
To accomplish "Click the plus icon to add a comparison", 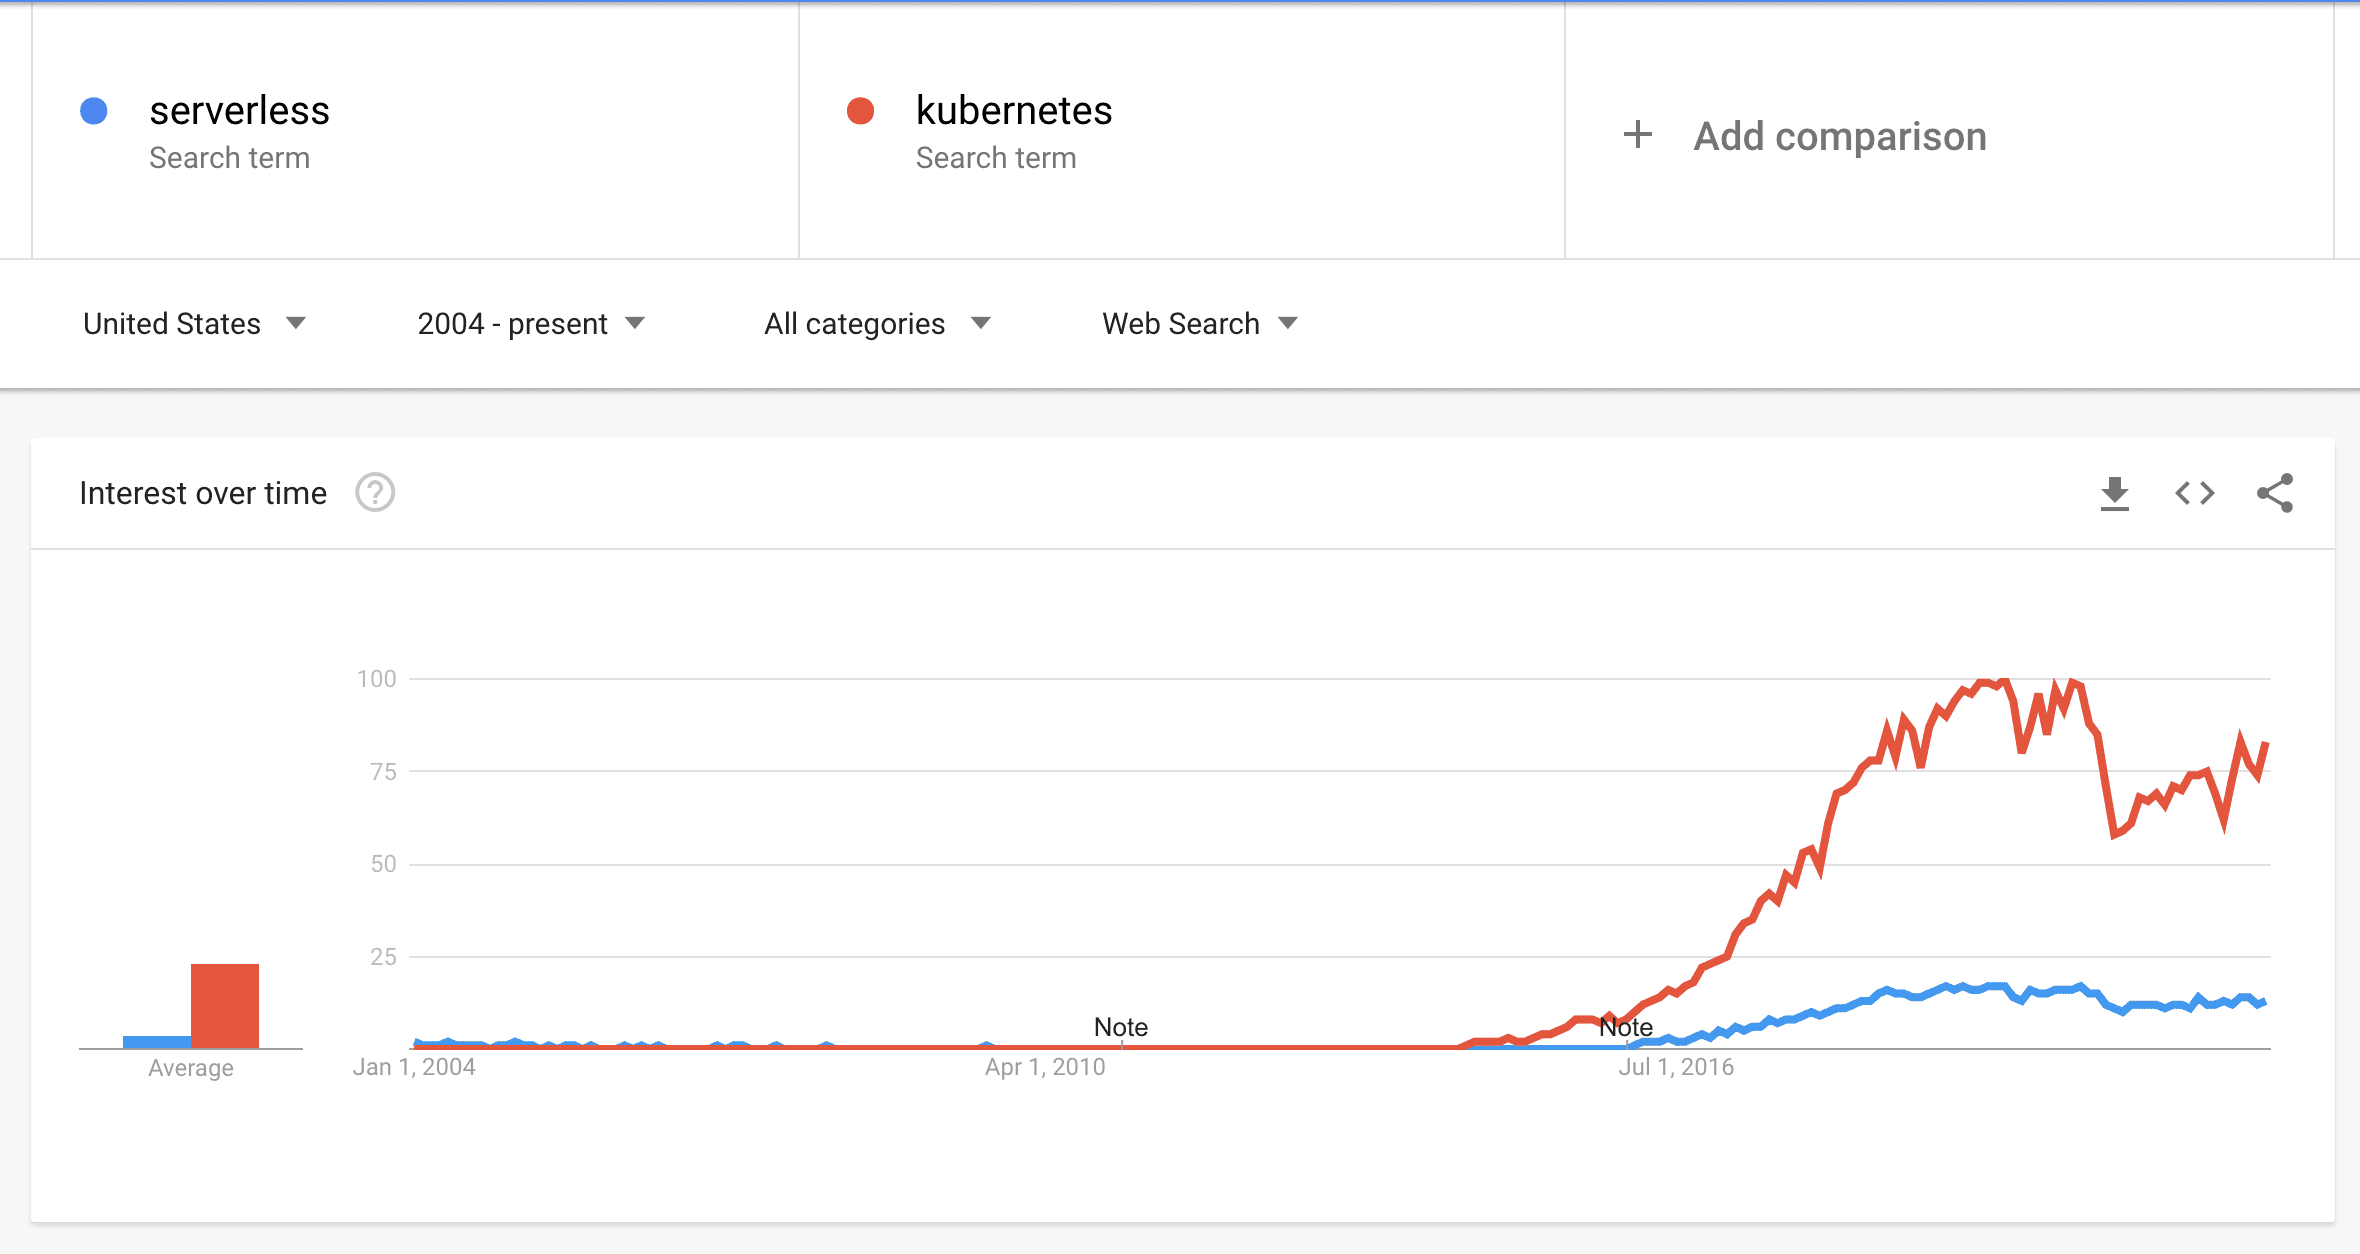I will 1637,135.
